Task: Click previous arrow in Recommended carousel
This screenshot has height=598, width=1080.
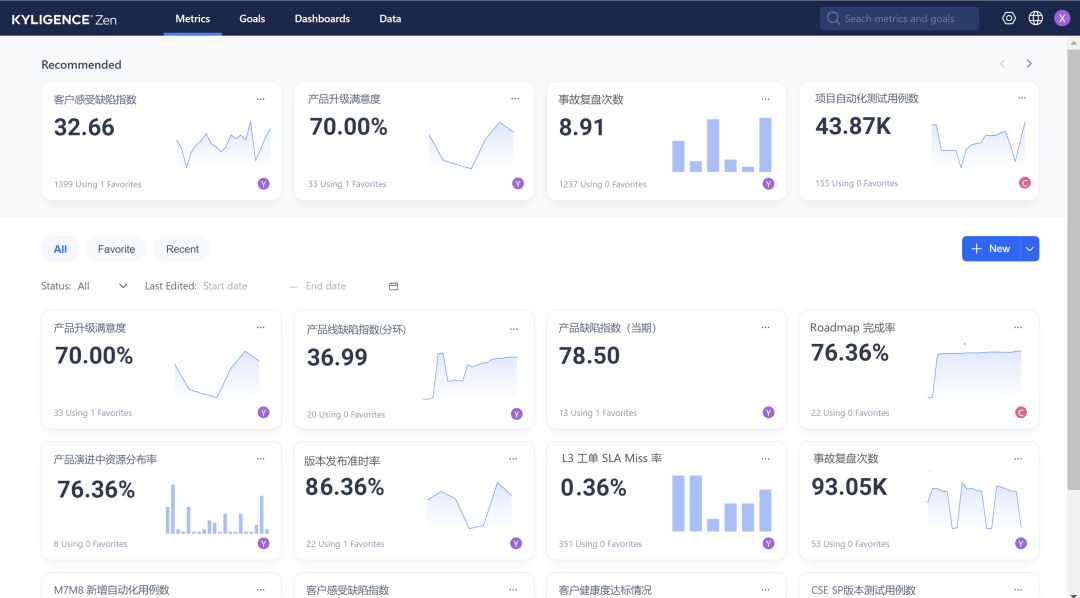Action: (1003, 64)
